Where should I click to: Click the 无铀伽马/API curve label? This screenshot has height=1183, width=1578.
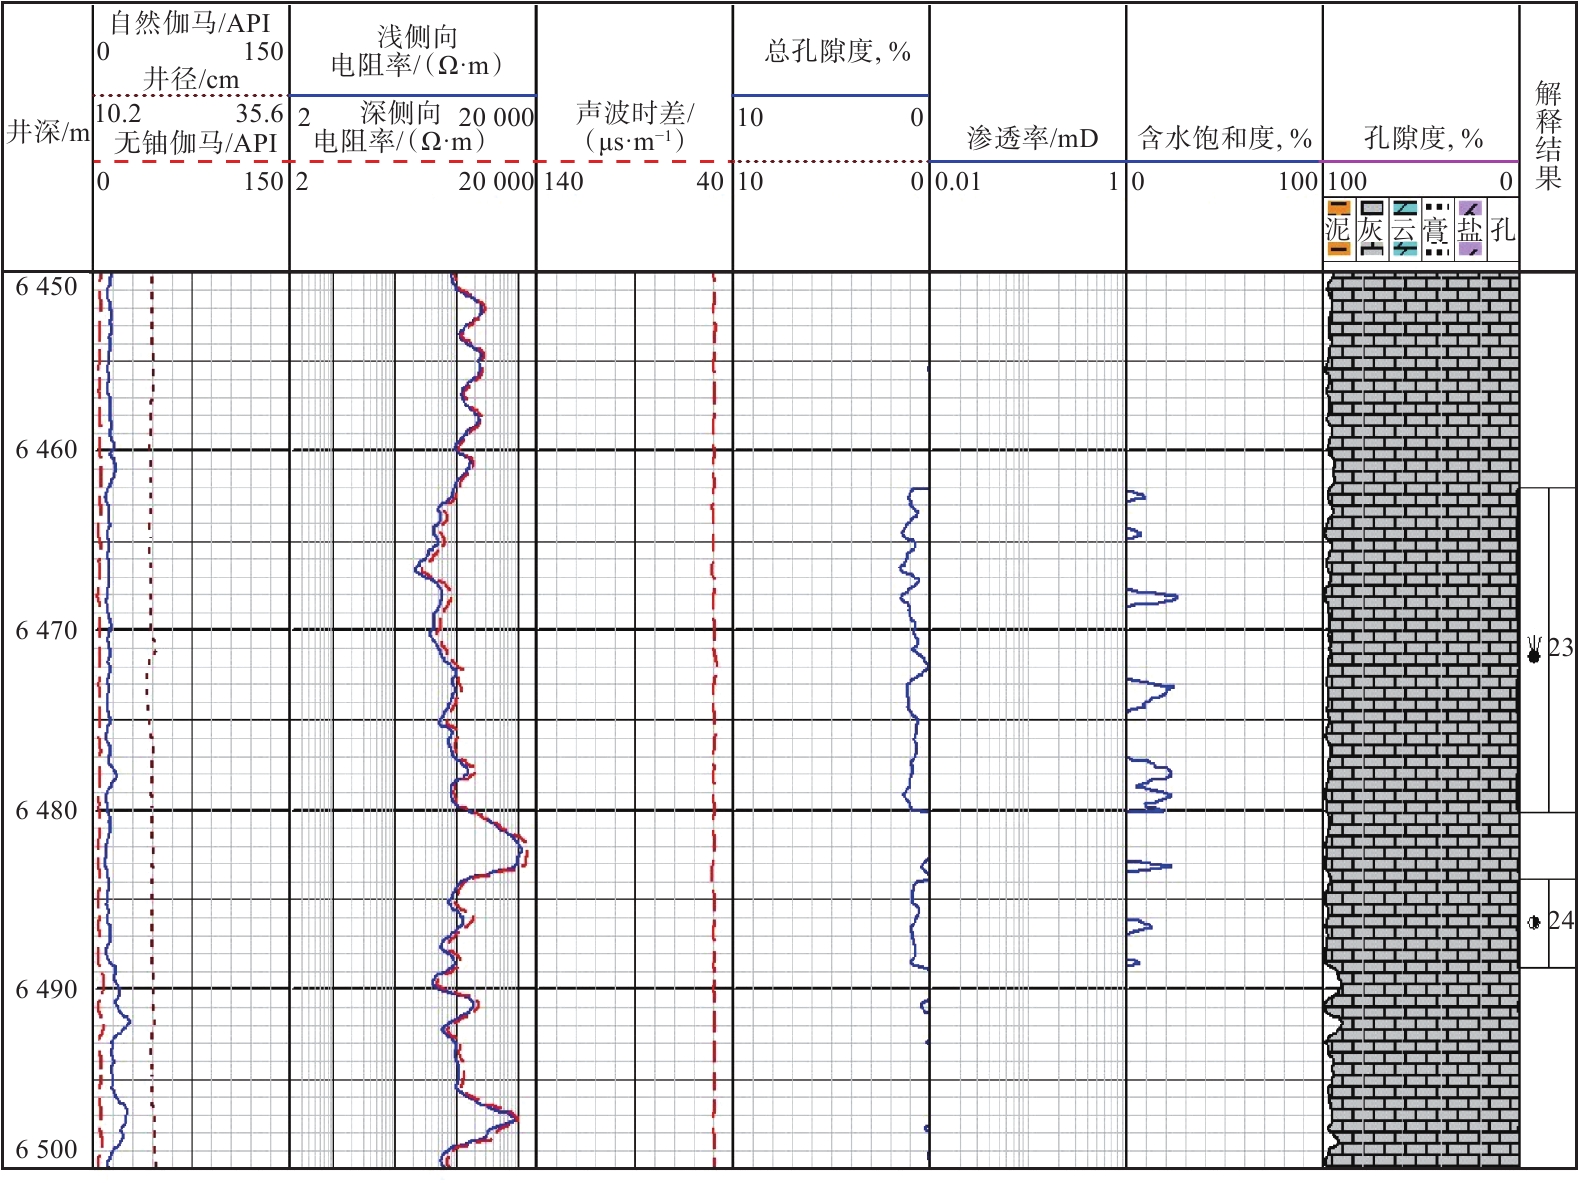pos(195,142)
